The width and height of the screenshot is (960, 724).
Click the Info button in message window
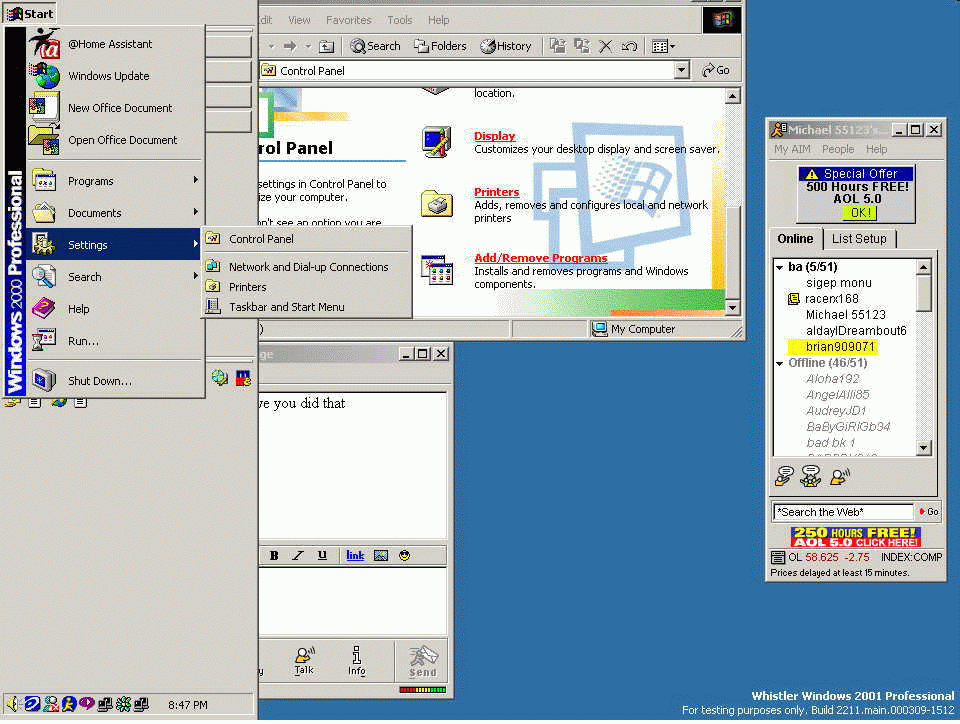(x=356, y=661)
